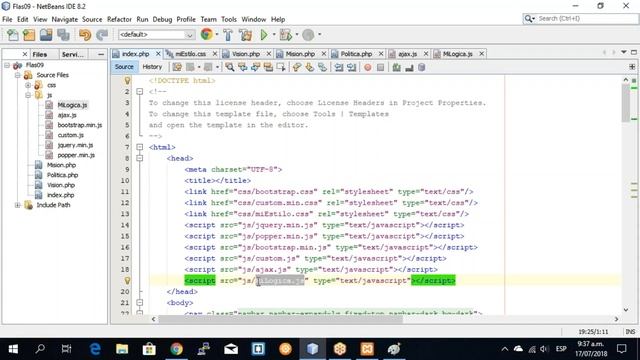Open the Refactor menu
The image size is (640, 360).
point(119,19)
